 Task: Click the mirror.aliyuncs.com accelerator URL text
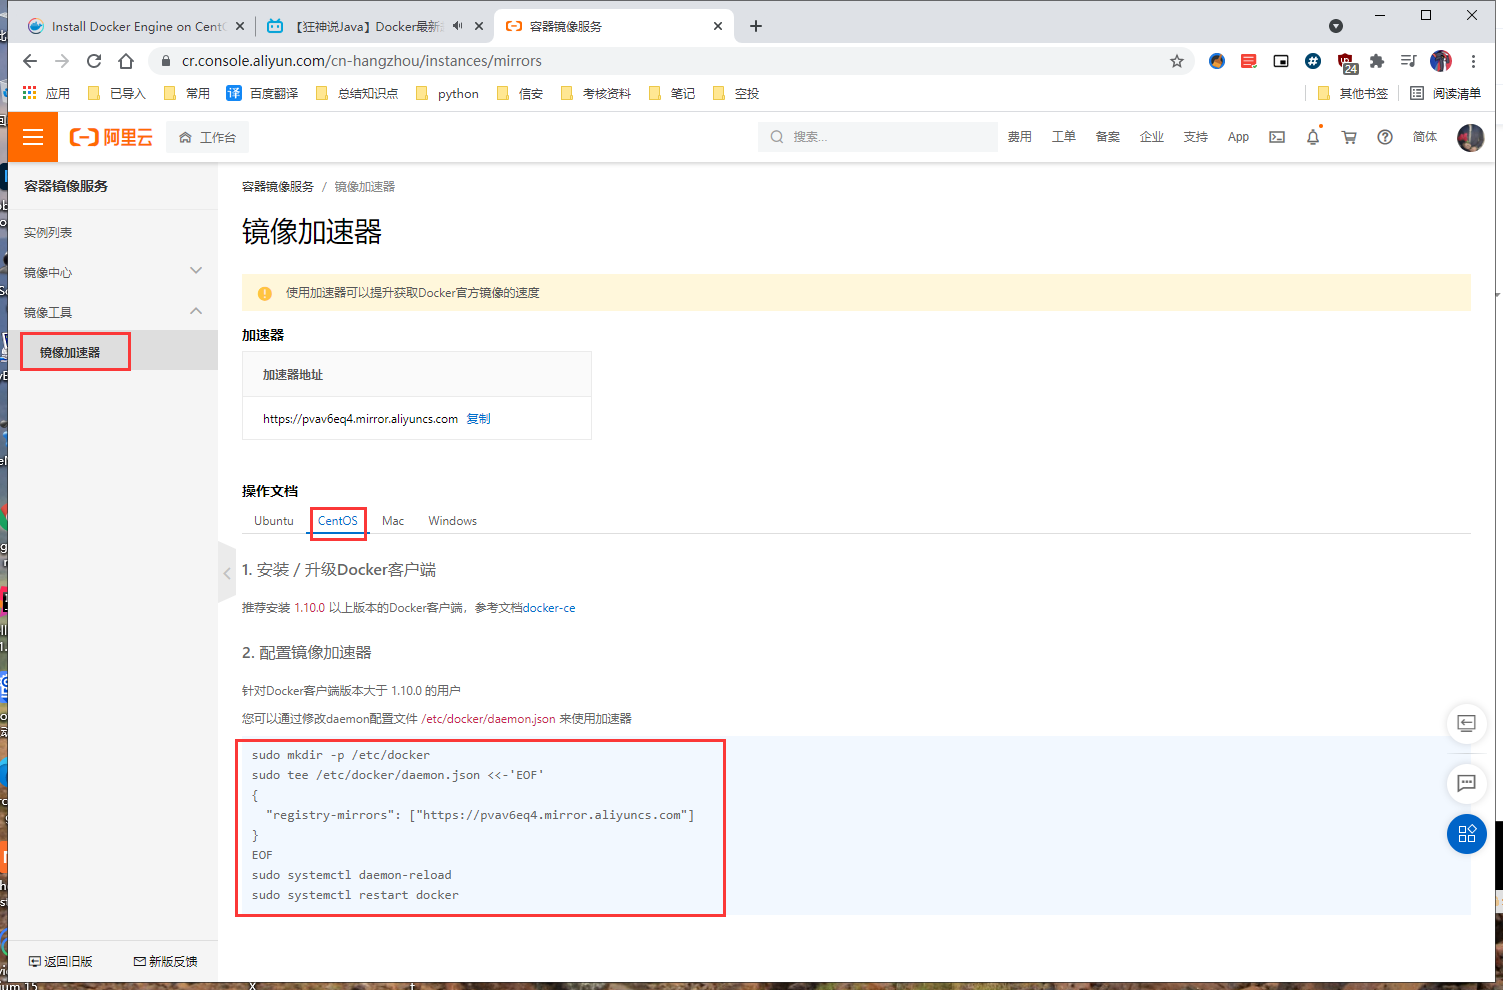(x=360, y=419)
